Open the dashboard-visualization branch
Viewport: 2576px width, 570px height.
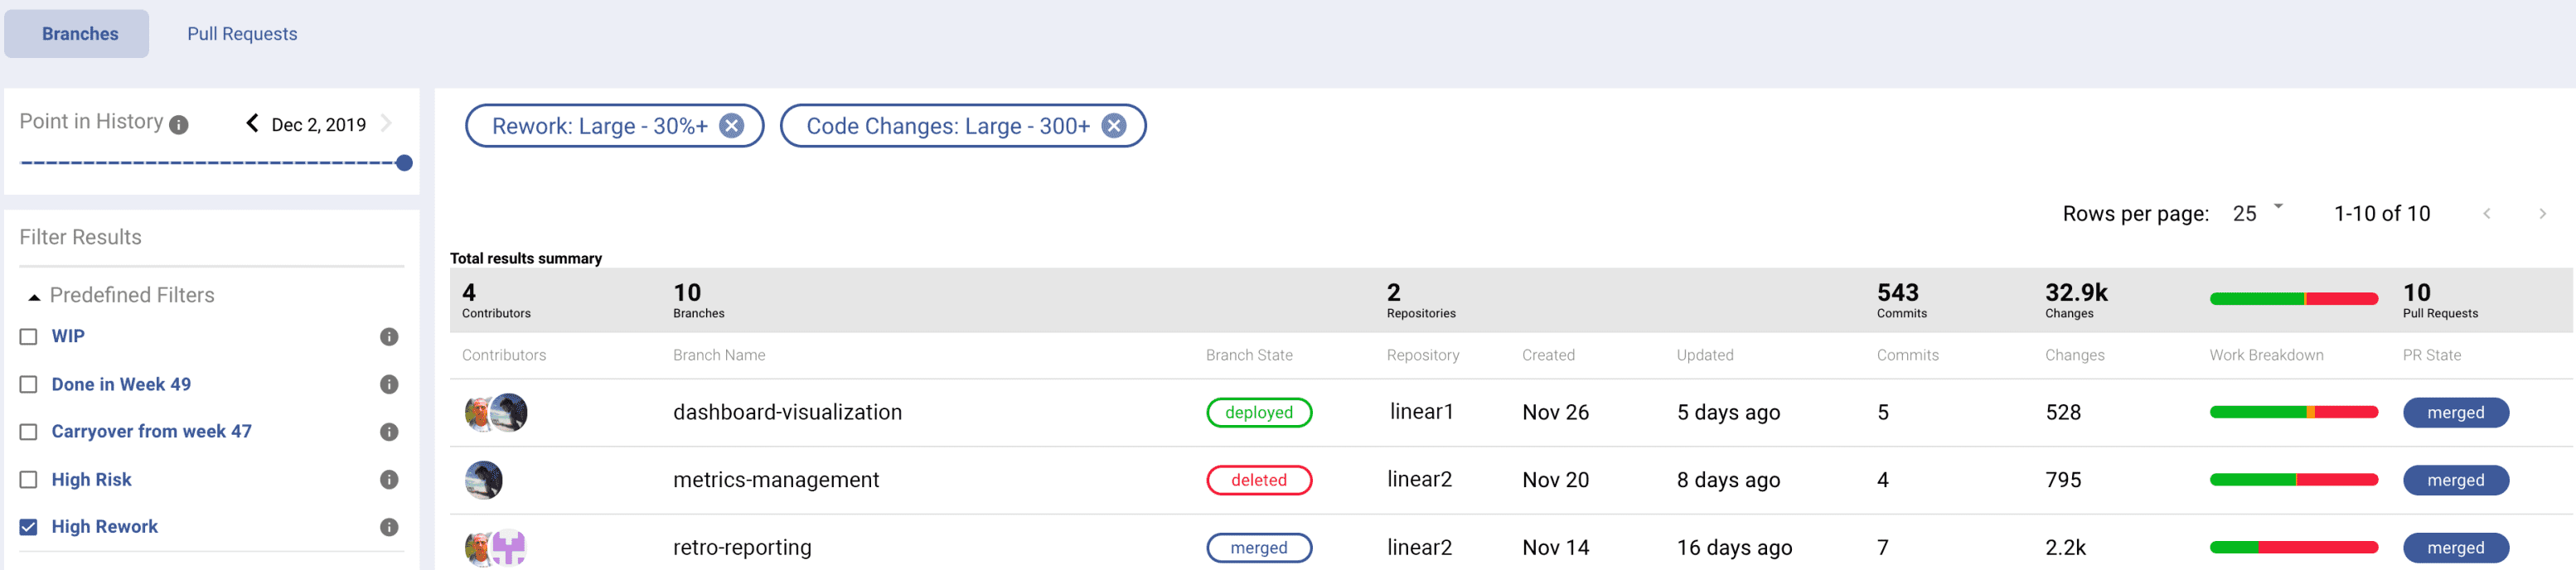(787, 413)
